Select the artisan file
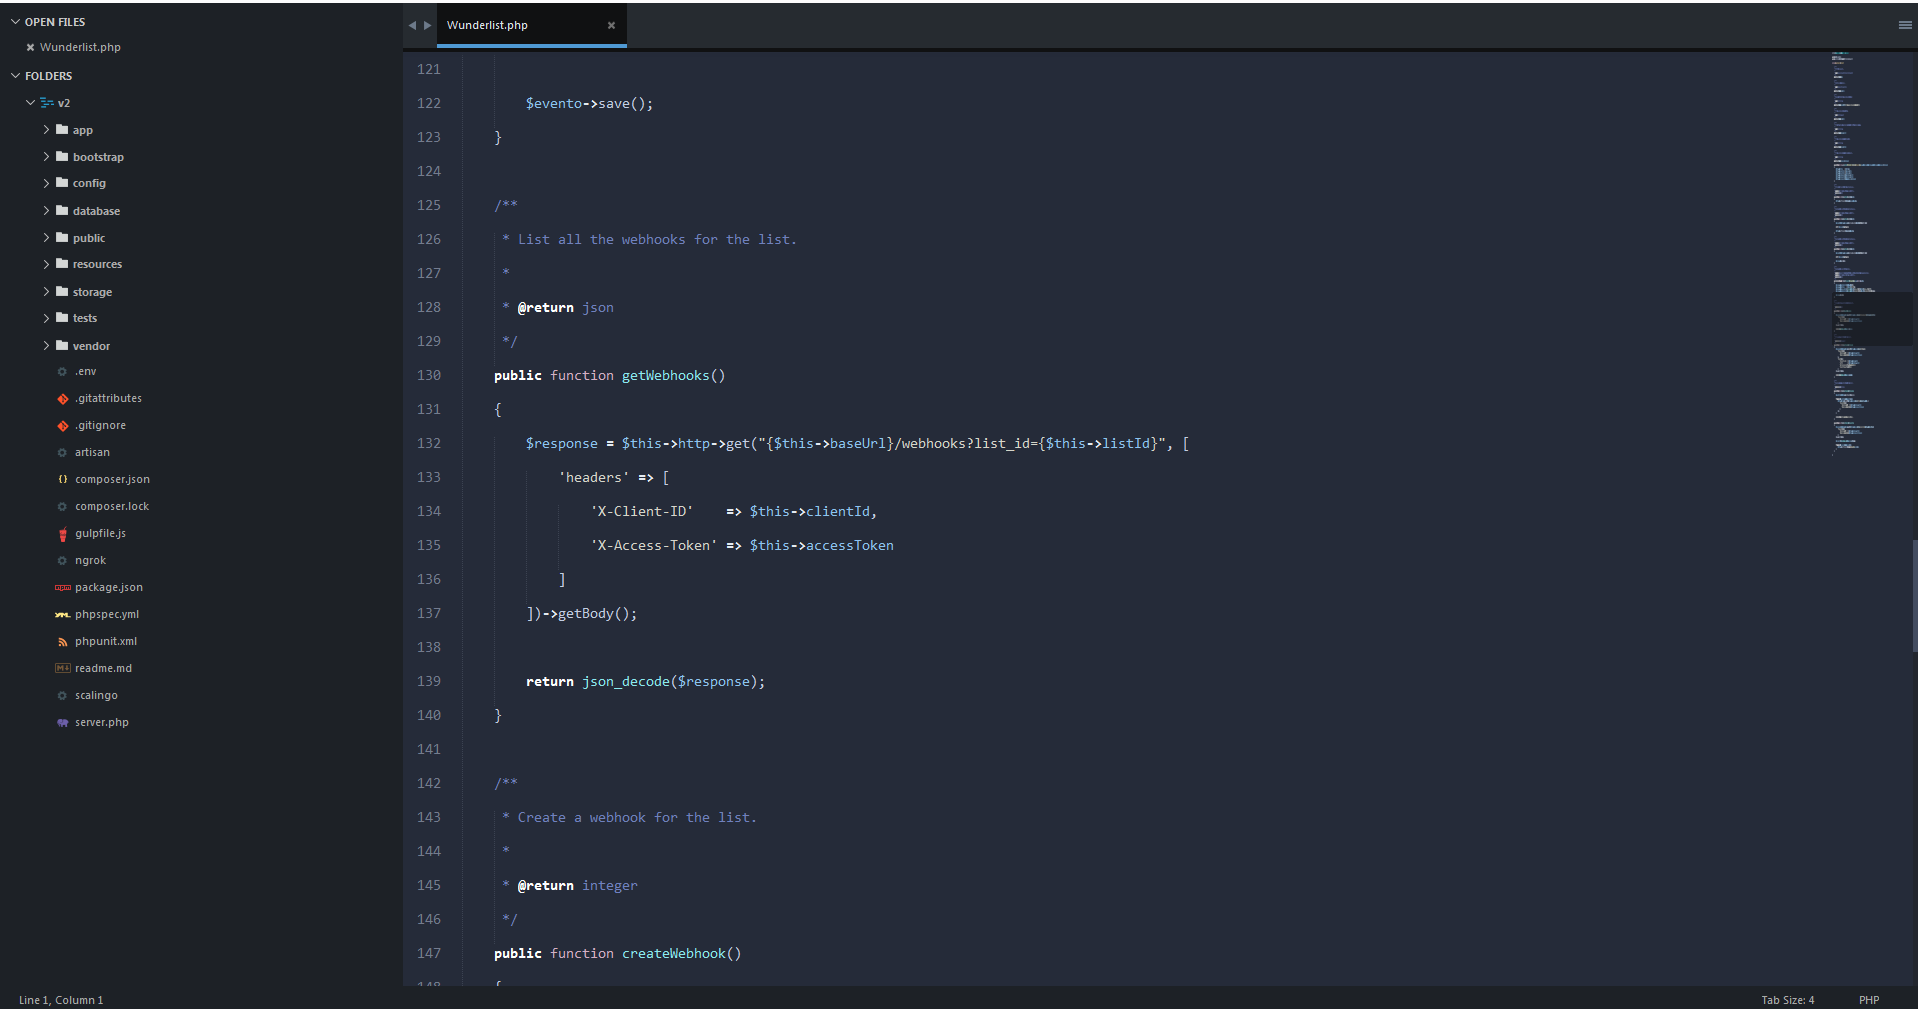The height and width of the screenshot is (1009, 1918). point(93,452)
